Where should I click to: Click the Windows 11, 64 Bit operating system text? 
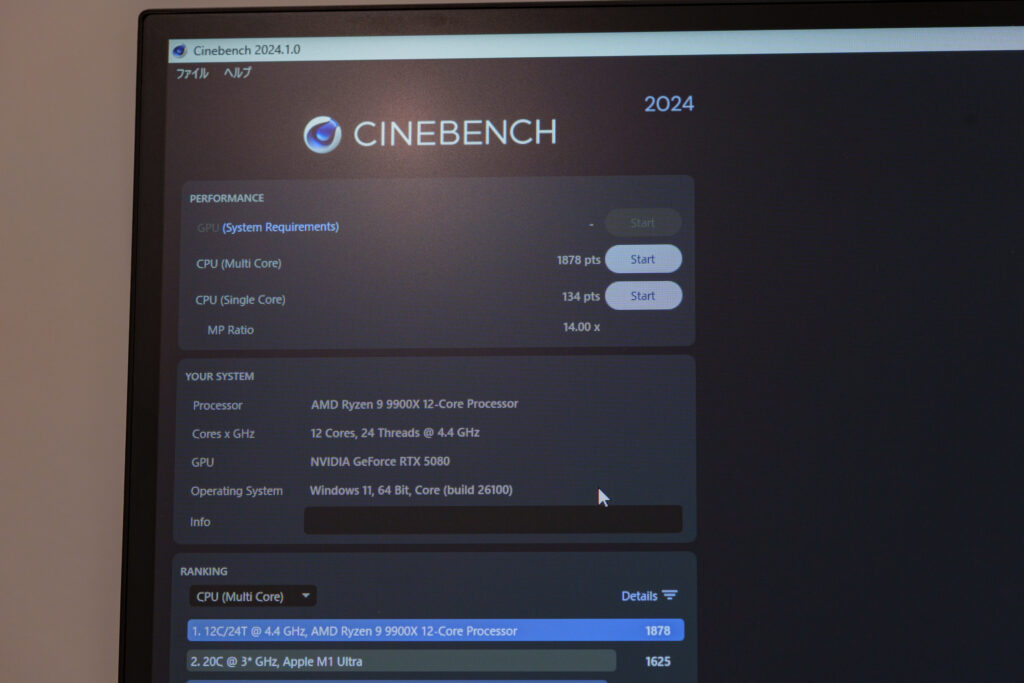click(411, 490)
